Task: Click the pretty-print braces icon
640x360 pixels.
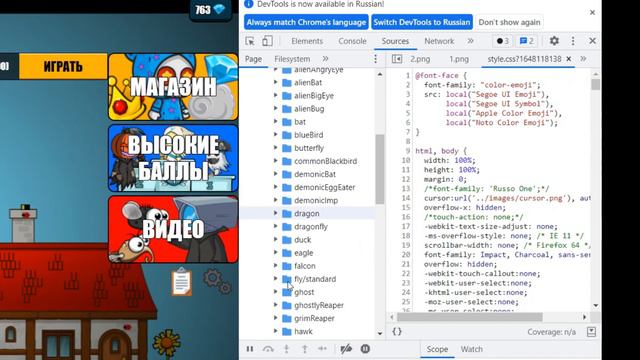Action: [397, 331]
